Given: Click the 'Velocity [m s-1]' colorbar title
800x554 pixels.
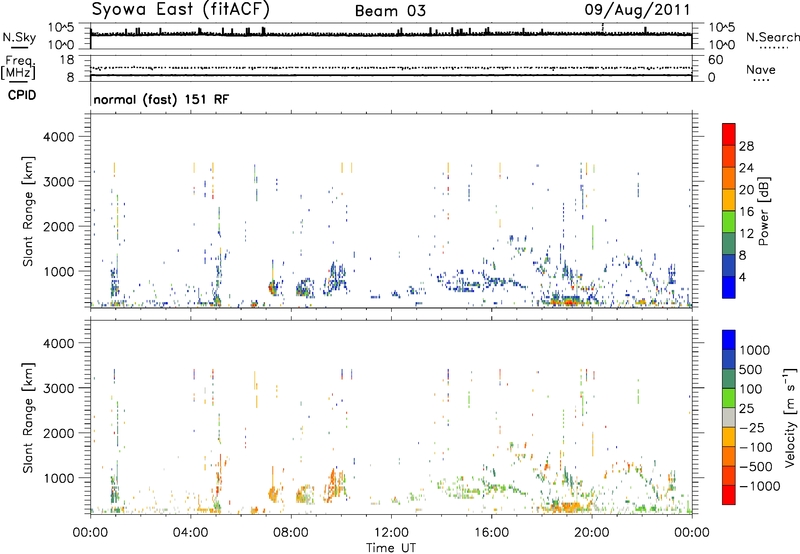Looking at the screenshot, I should [x=791, y=417].
